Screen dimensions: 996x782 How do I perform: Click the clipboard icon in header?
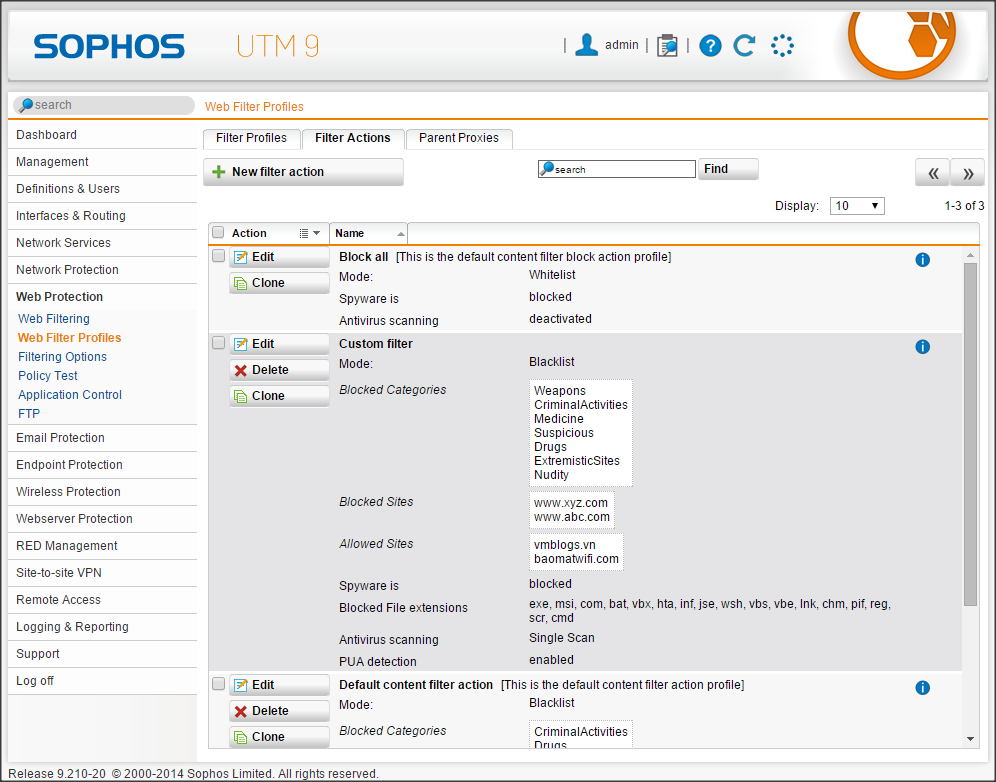tap(667, 45)
